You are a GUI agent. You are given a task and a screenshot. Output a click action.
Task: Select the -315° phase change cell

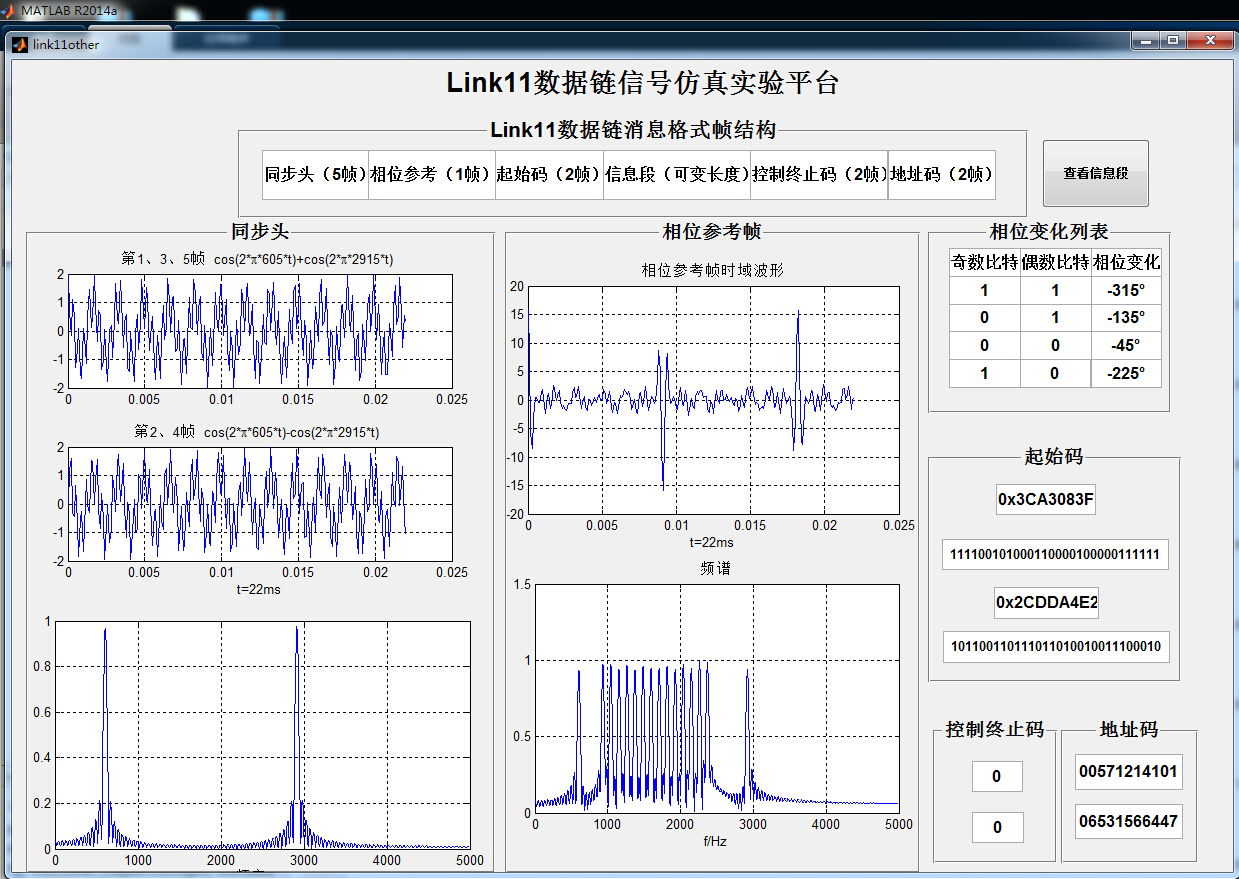(1126, 291)
